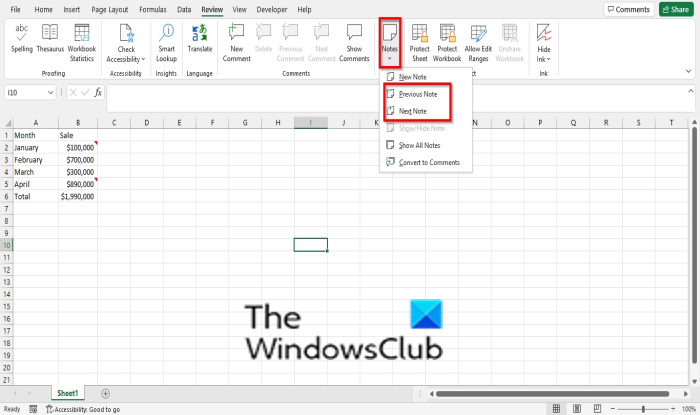Image resolution: width=700 pixels, height=415 pixels.
Task: Click the Protect Workbook icon
Action: coord(447,33)
